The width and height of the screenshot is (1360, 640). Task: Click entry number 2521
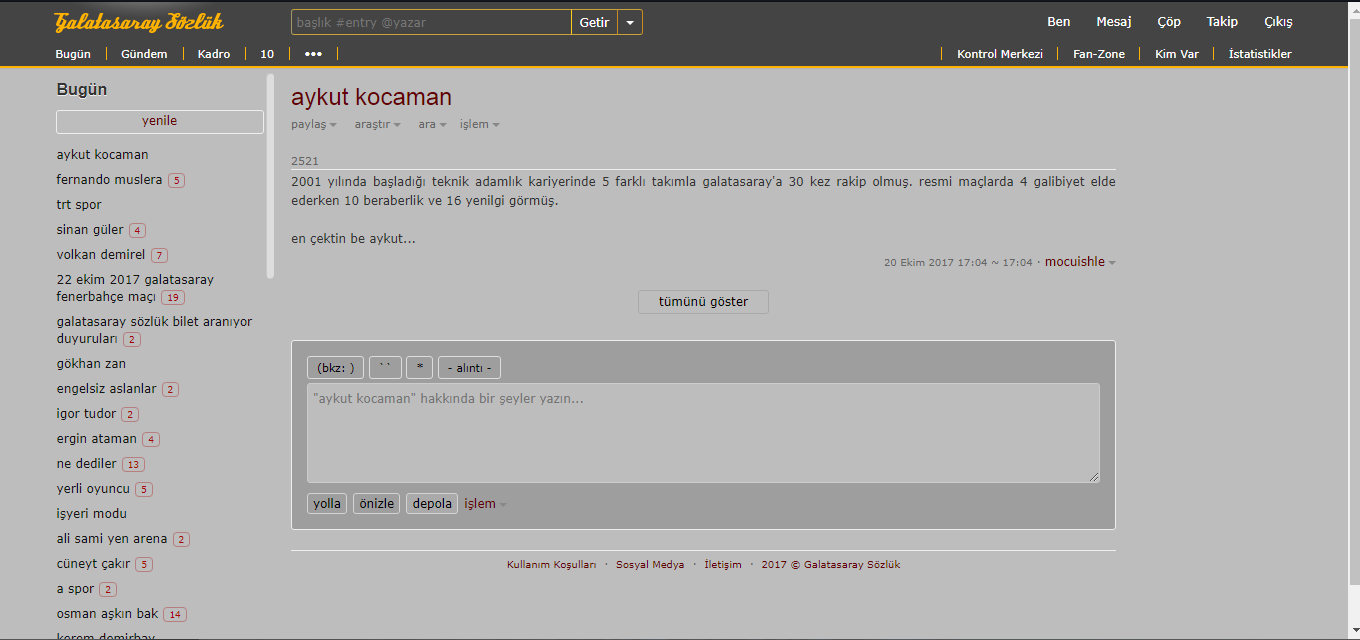(305, 161)
